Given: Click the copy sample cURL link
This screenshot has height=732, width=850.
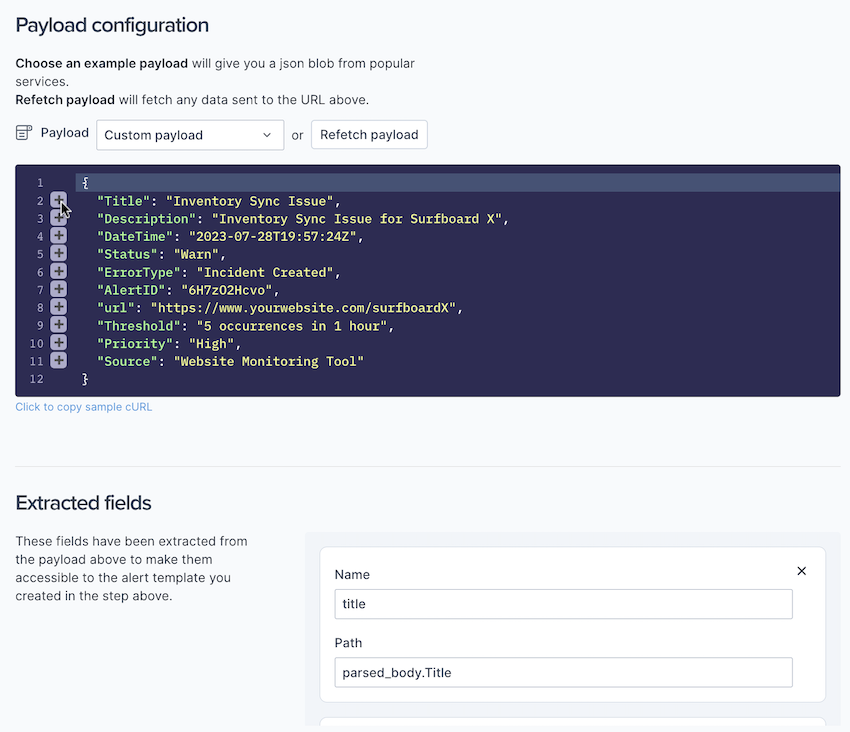Looking at the screenshot, I should point(84,407).
